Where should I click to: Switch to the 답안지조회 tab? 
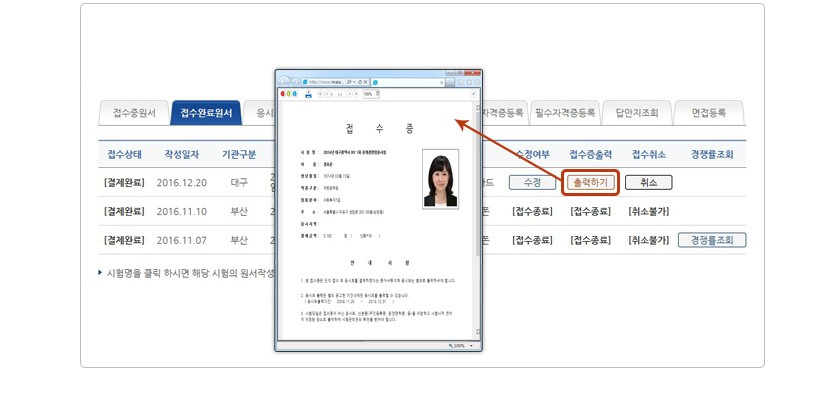(636, 113)
